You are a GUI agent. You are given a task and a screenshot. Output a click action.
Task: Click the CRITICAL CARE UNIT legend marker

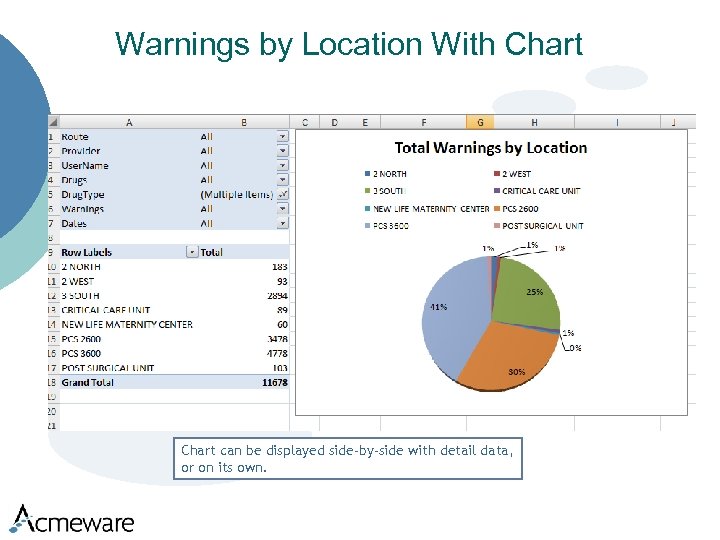coord(497,191)
